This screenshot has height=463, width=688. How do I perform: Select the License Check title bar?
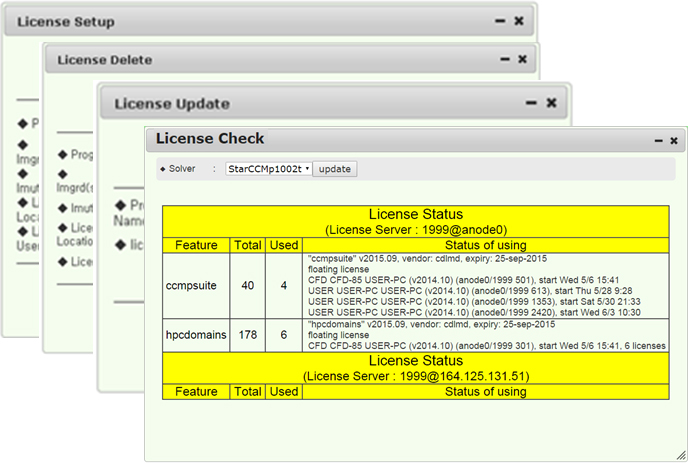(x=415, y=140)
